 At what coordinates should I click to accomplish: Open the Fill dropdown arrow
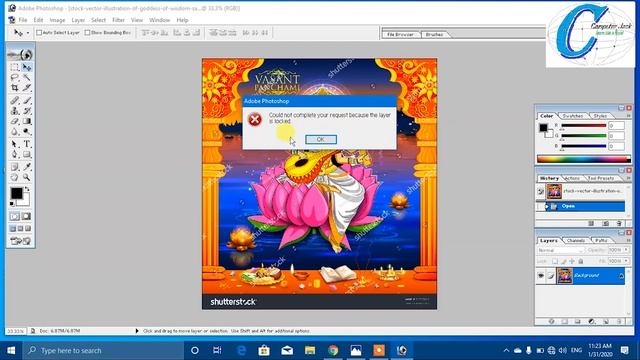pos(627,261)
